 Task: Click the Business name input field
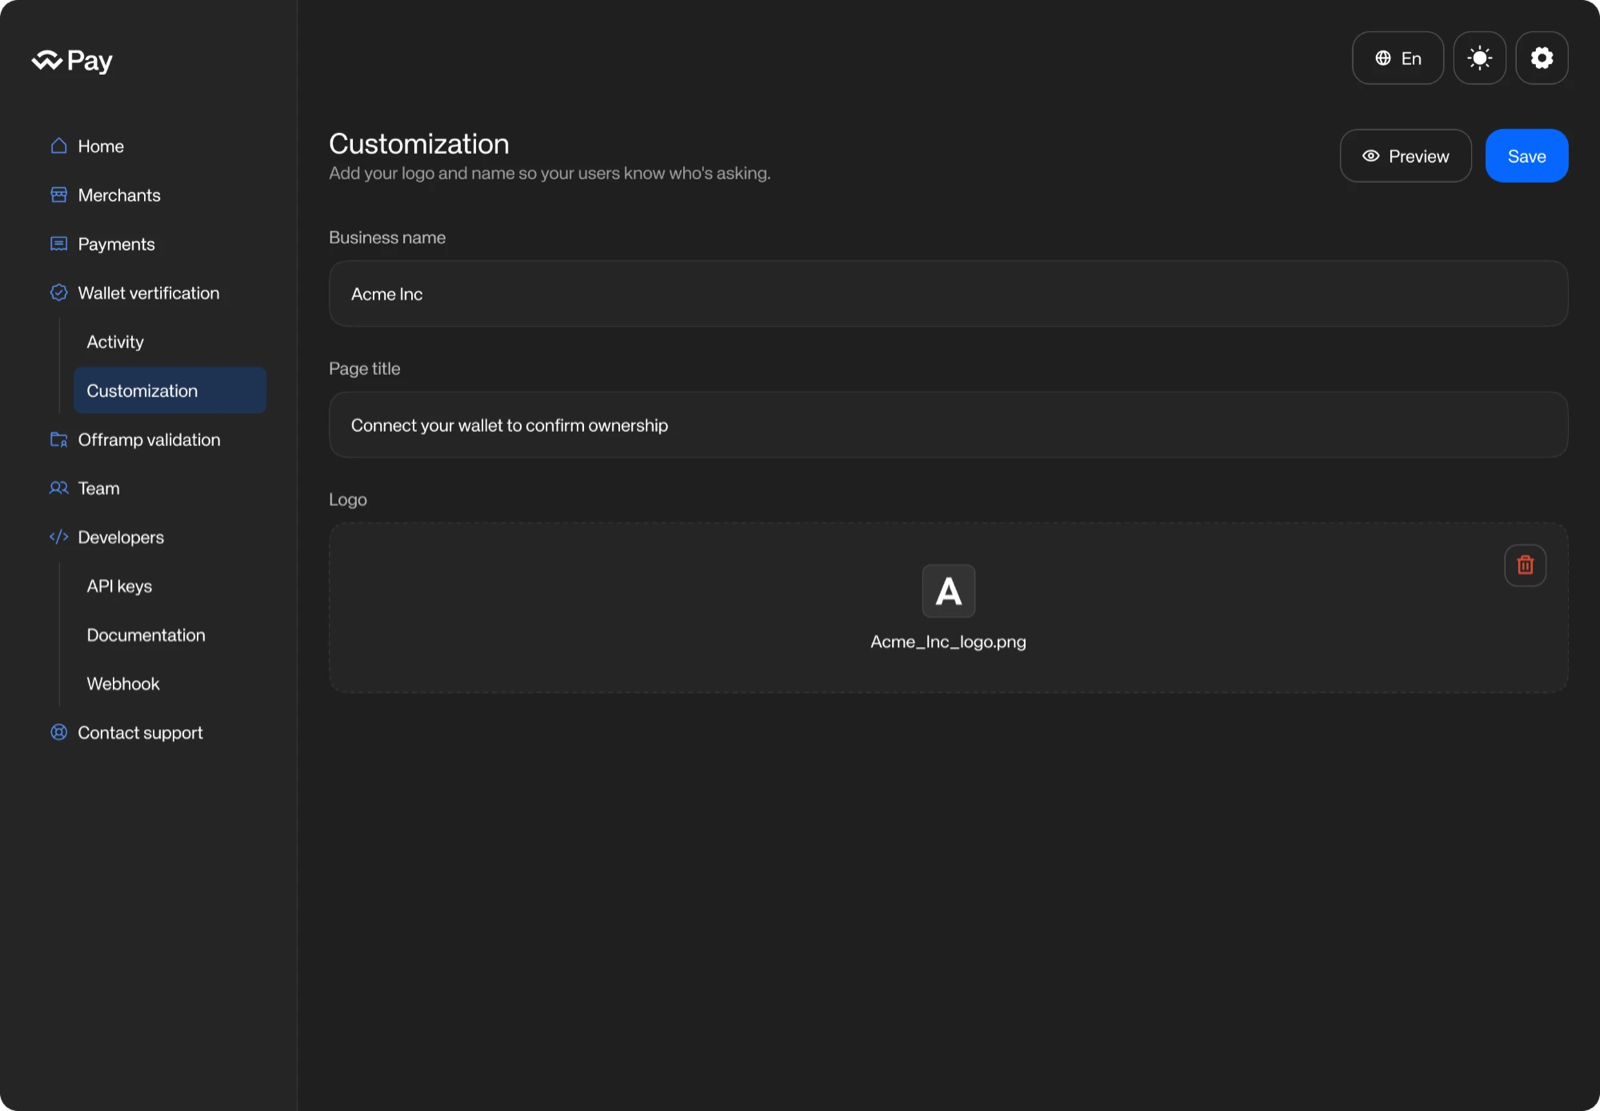948,294
